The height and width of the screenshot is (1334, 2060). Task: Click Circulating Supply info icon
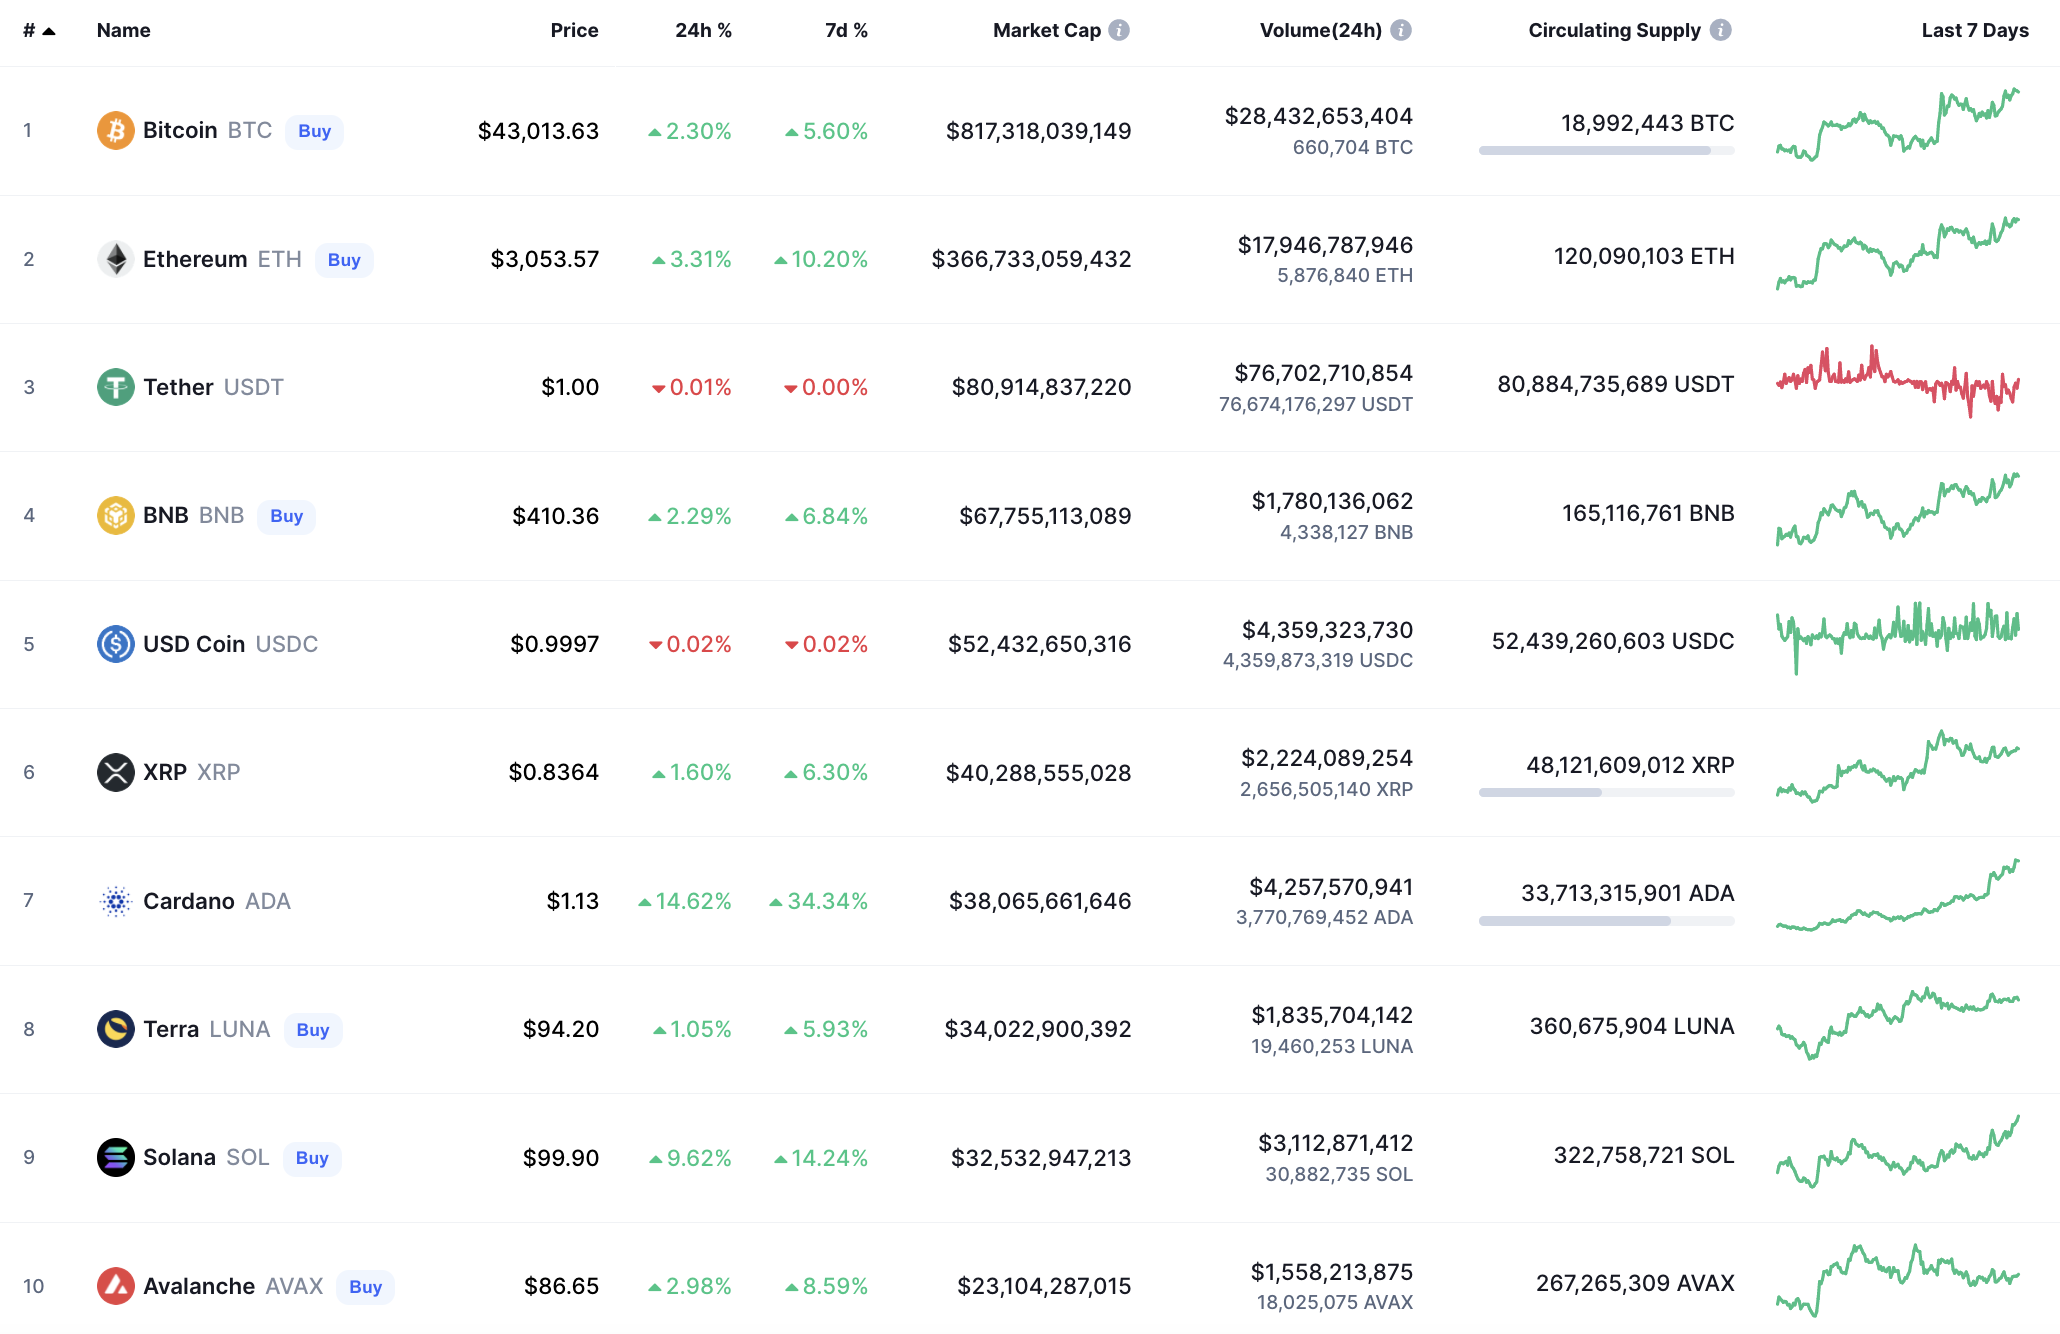tap(1720, 30)
